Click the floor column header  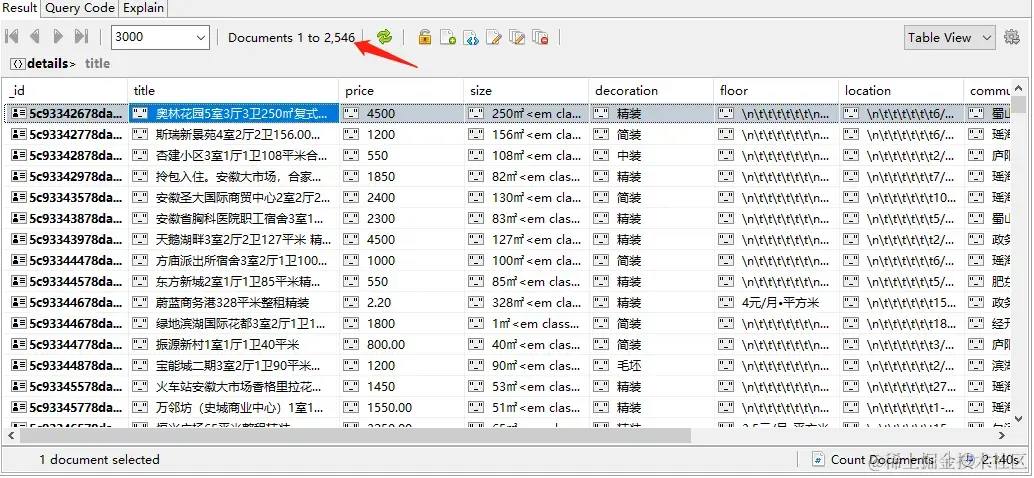coord(776,91)
